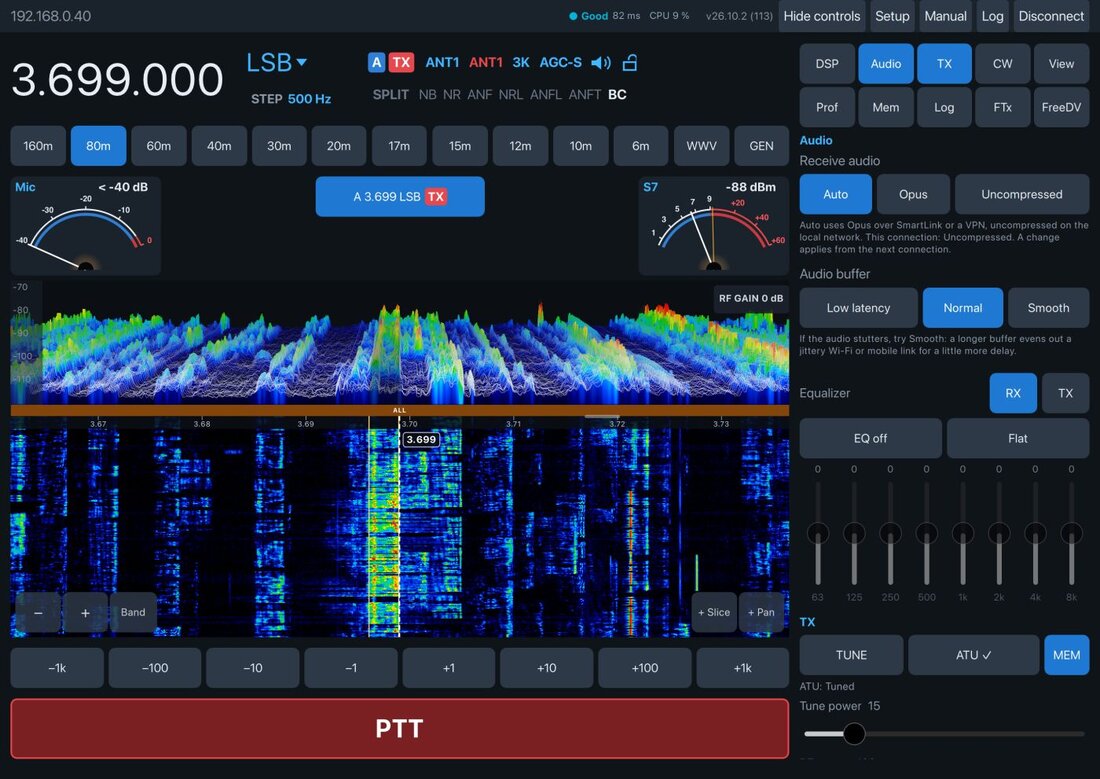Select the TX equalizer button beside RX
This screenshot has width=1100, height=779.
pyautogui.click(x=1065, y=393)
